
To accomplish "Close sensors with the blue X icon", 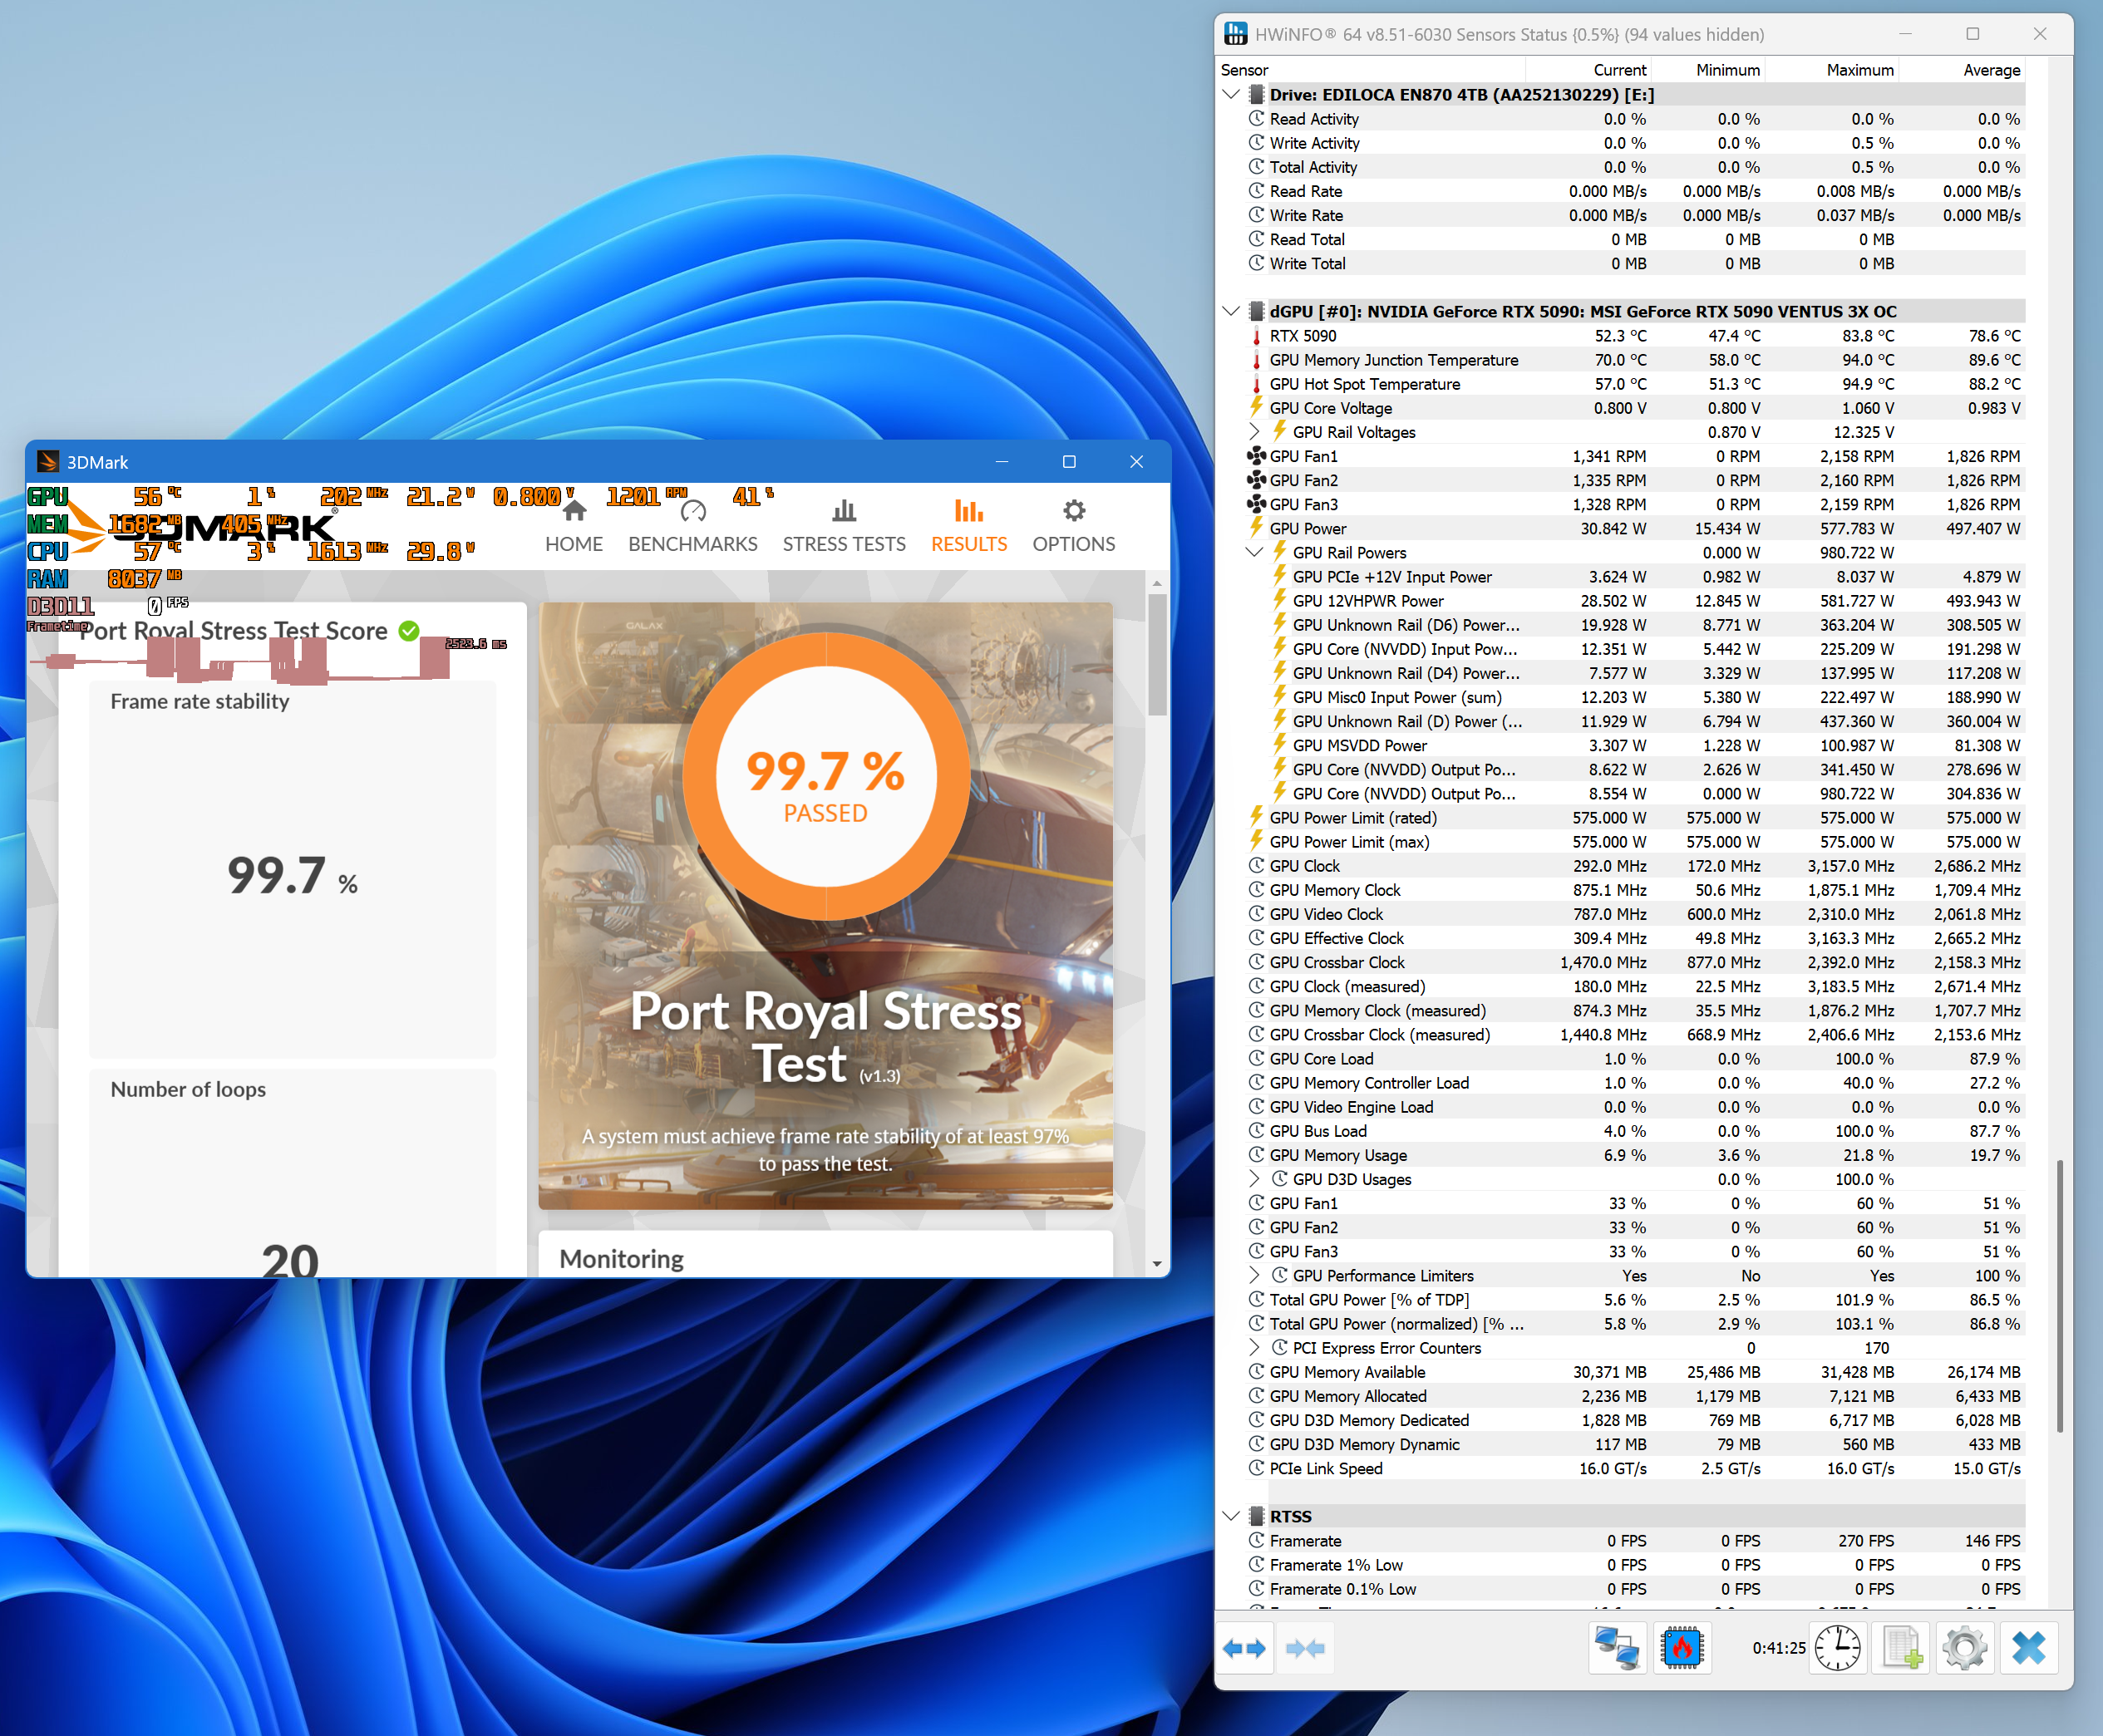I will pos(2029,1648).
